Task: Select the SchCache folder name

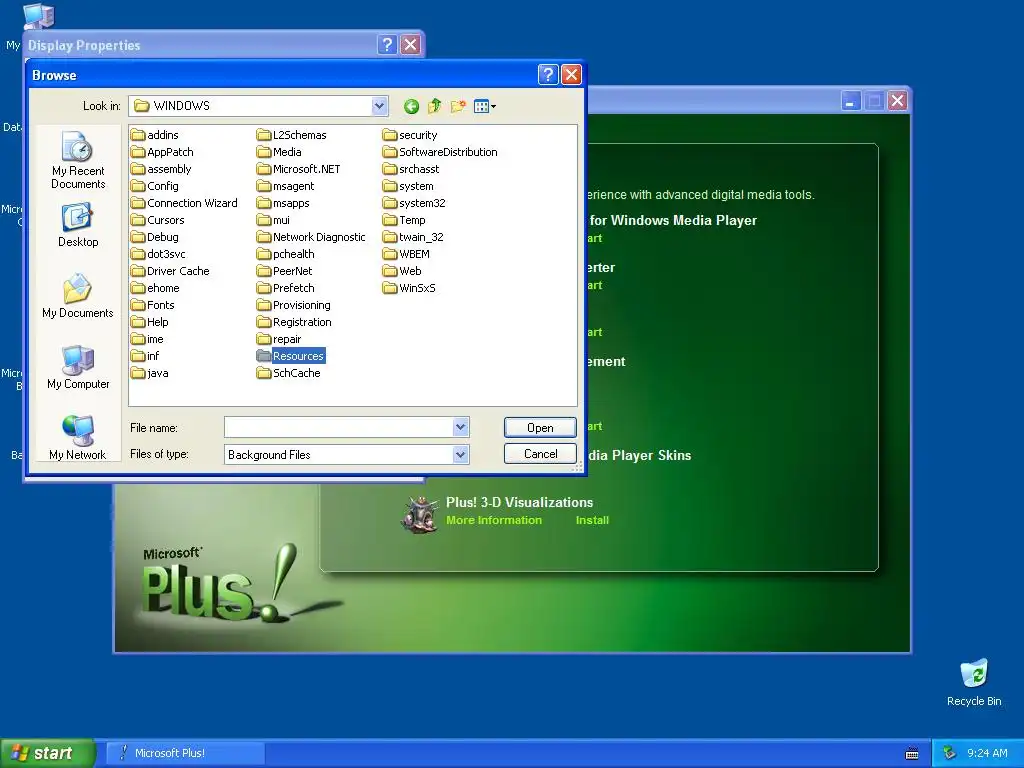Action: coord(296,373)
